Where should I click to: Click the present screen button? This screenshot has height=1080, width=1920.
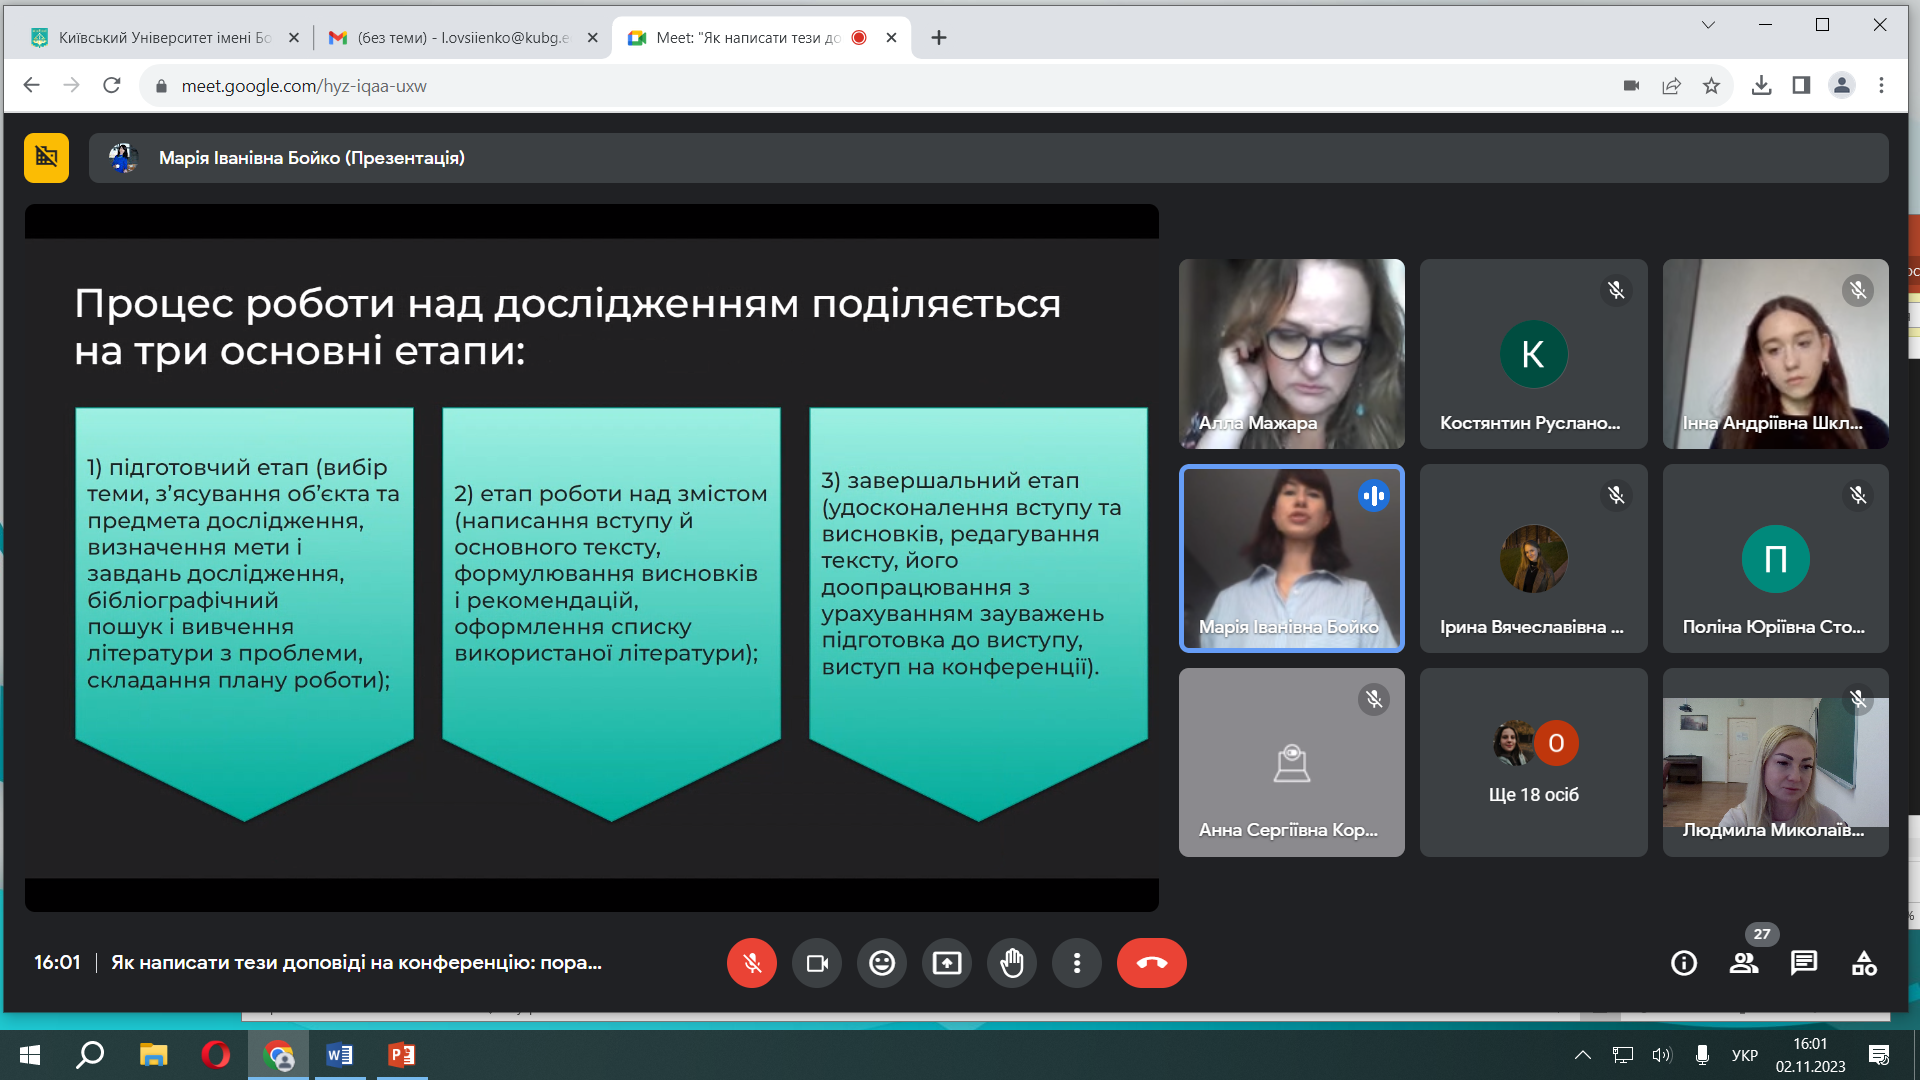coord(947,963)
